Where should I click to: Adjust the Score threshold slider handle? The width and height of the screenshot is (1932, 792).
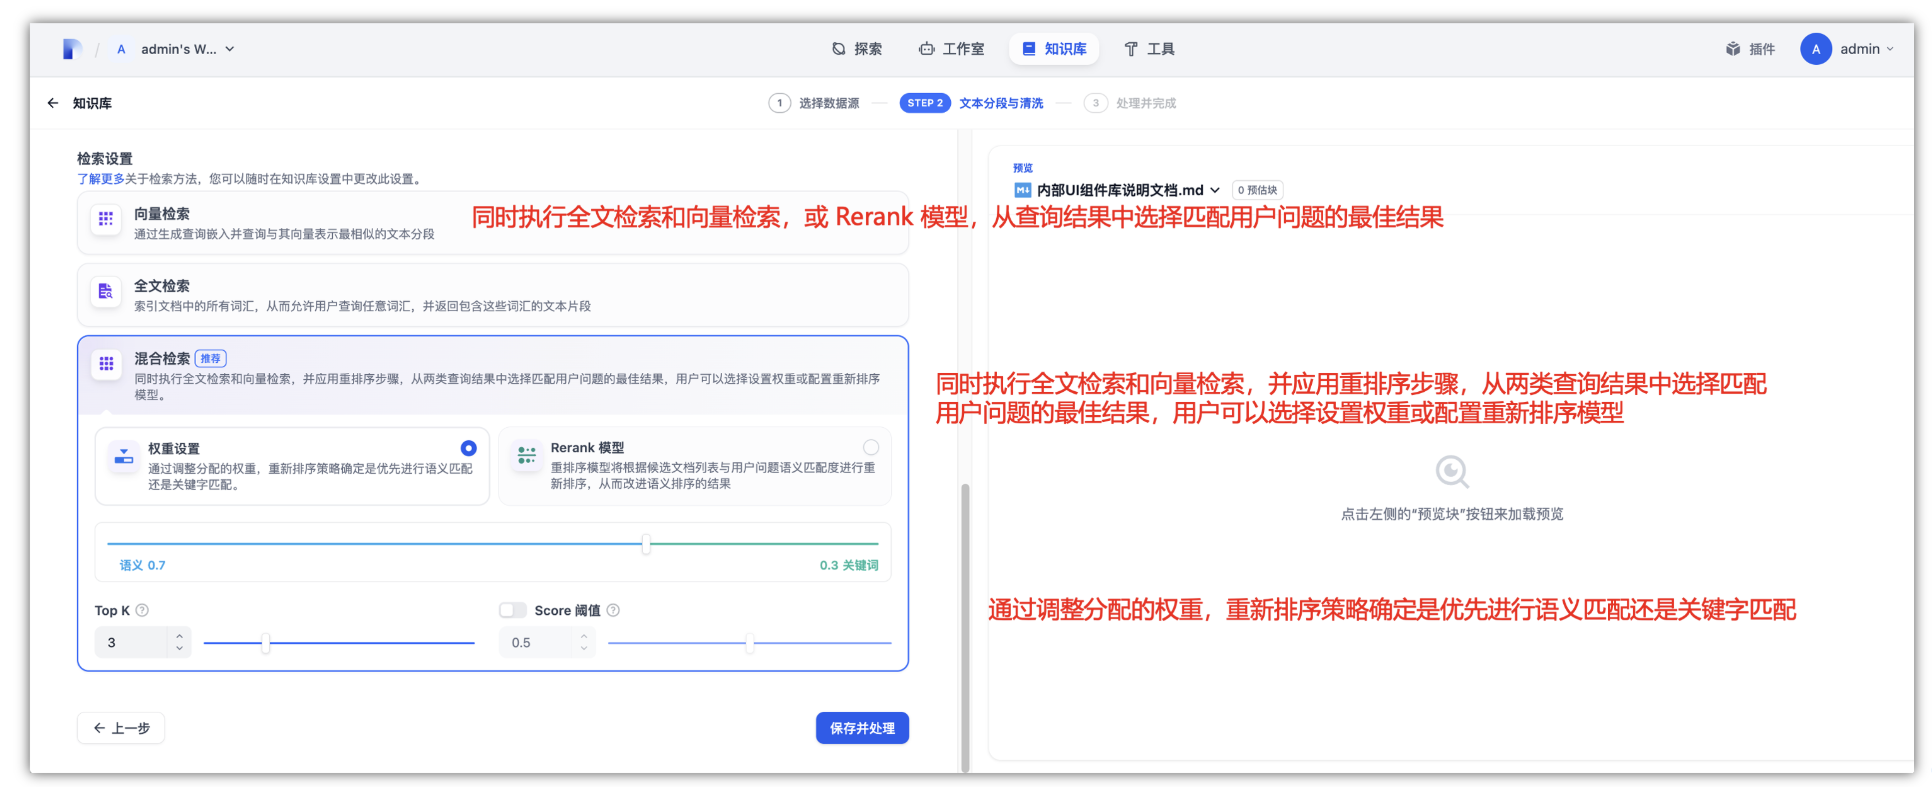point(750,643)
